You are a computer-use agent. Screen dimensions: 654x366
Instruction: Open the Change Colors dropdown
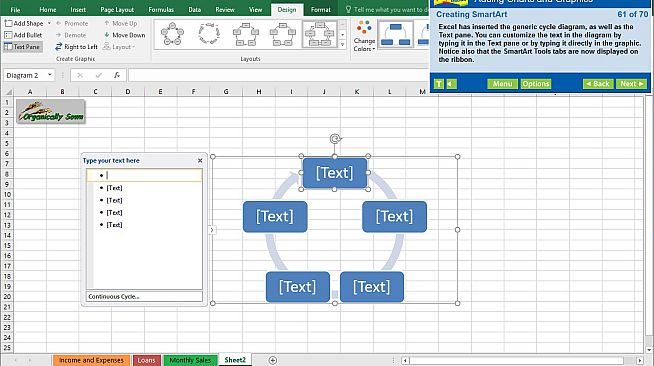pos(364,36)
